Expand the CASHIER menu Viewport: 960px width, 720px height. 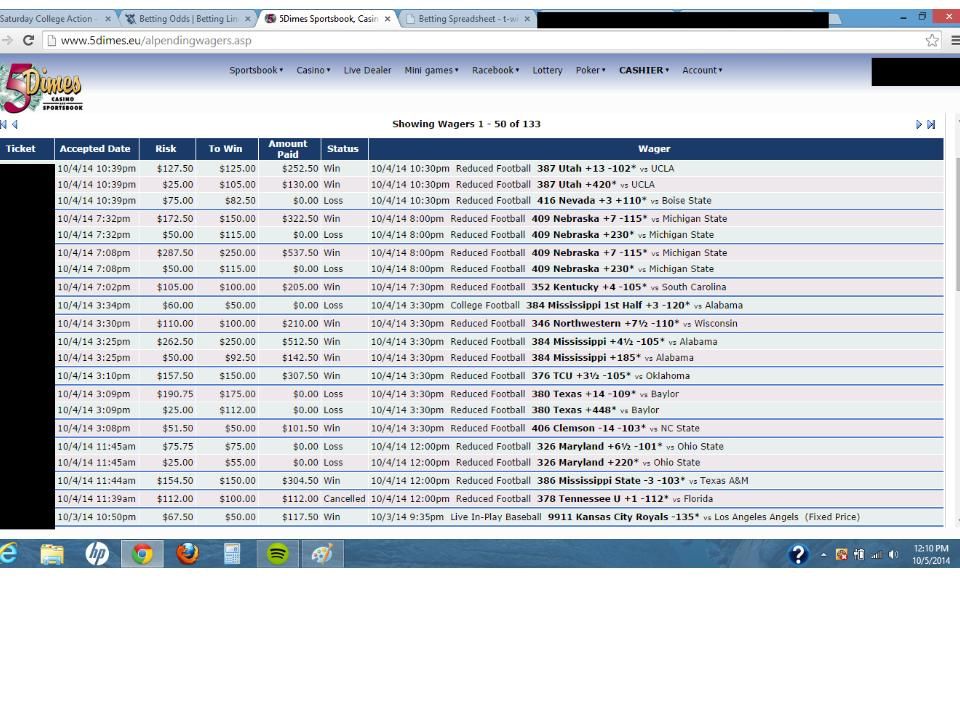click(x=644, y=70)
